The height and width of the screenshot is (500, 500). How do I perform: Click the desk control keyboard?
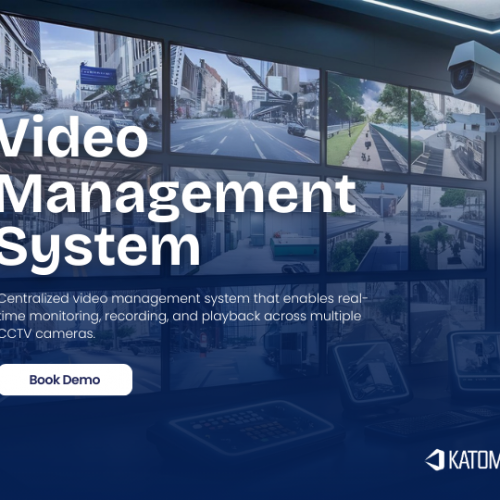tap(252, 427)
